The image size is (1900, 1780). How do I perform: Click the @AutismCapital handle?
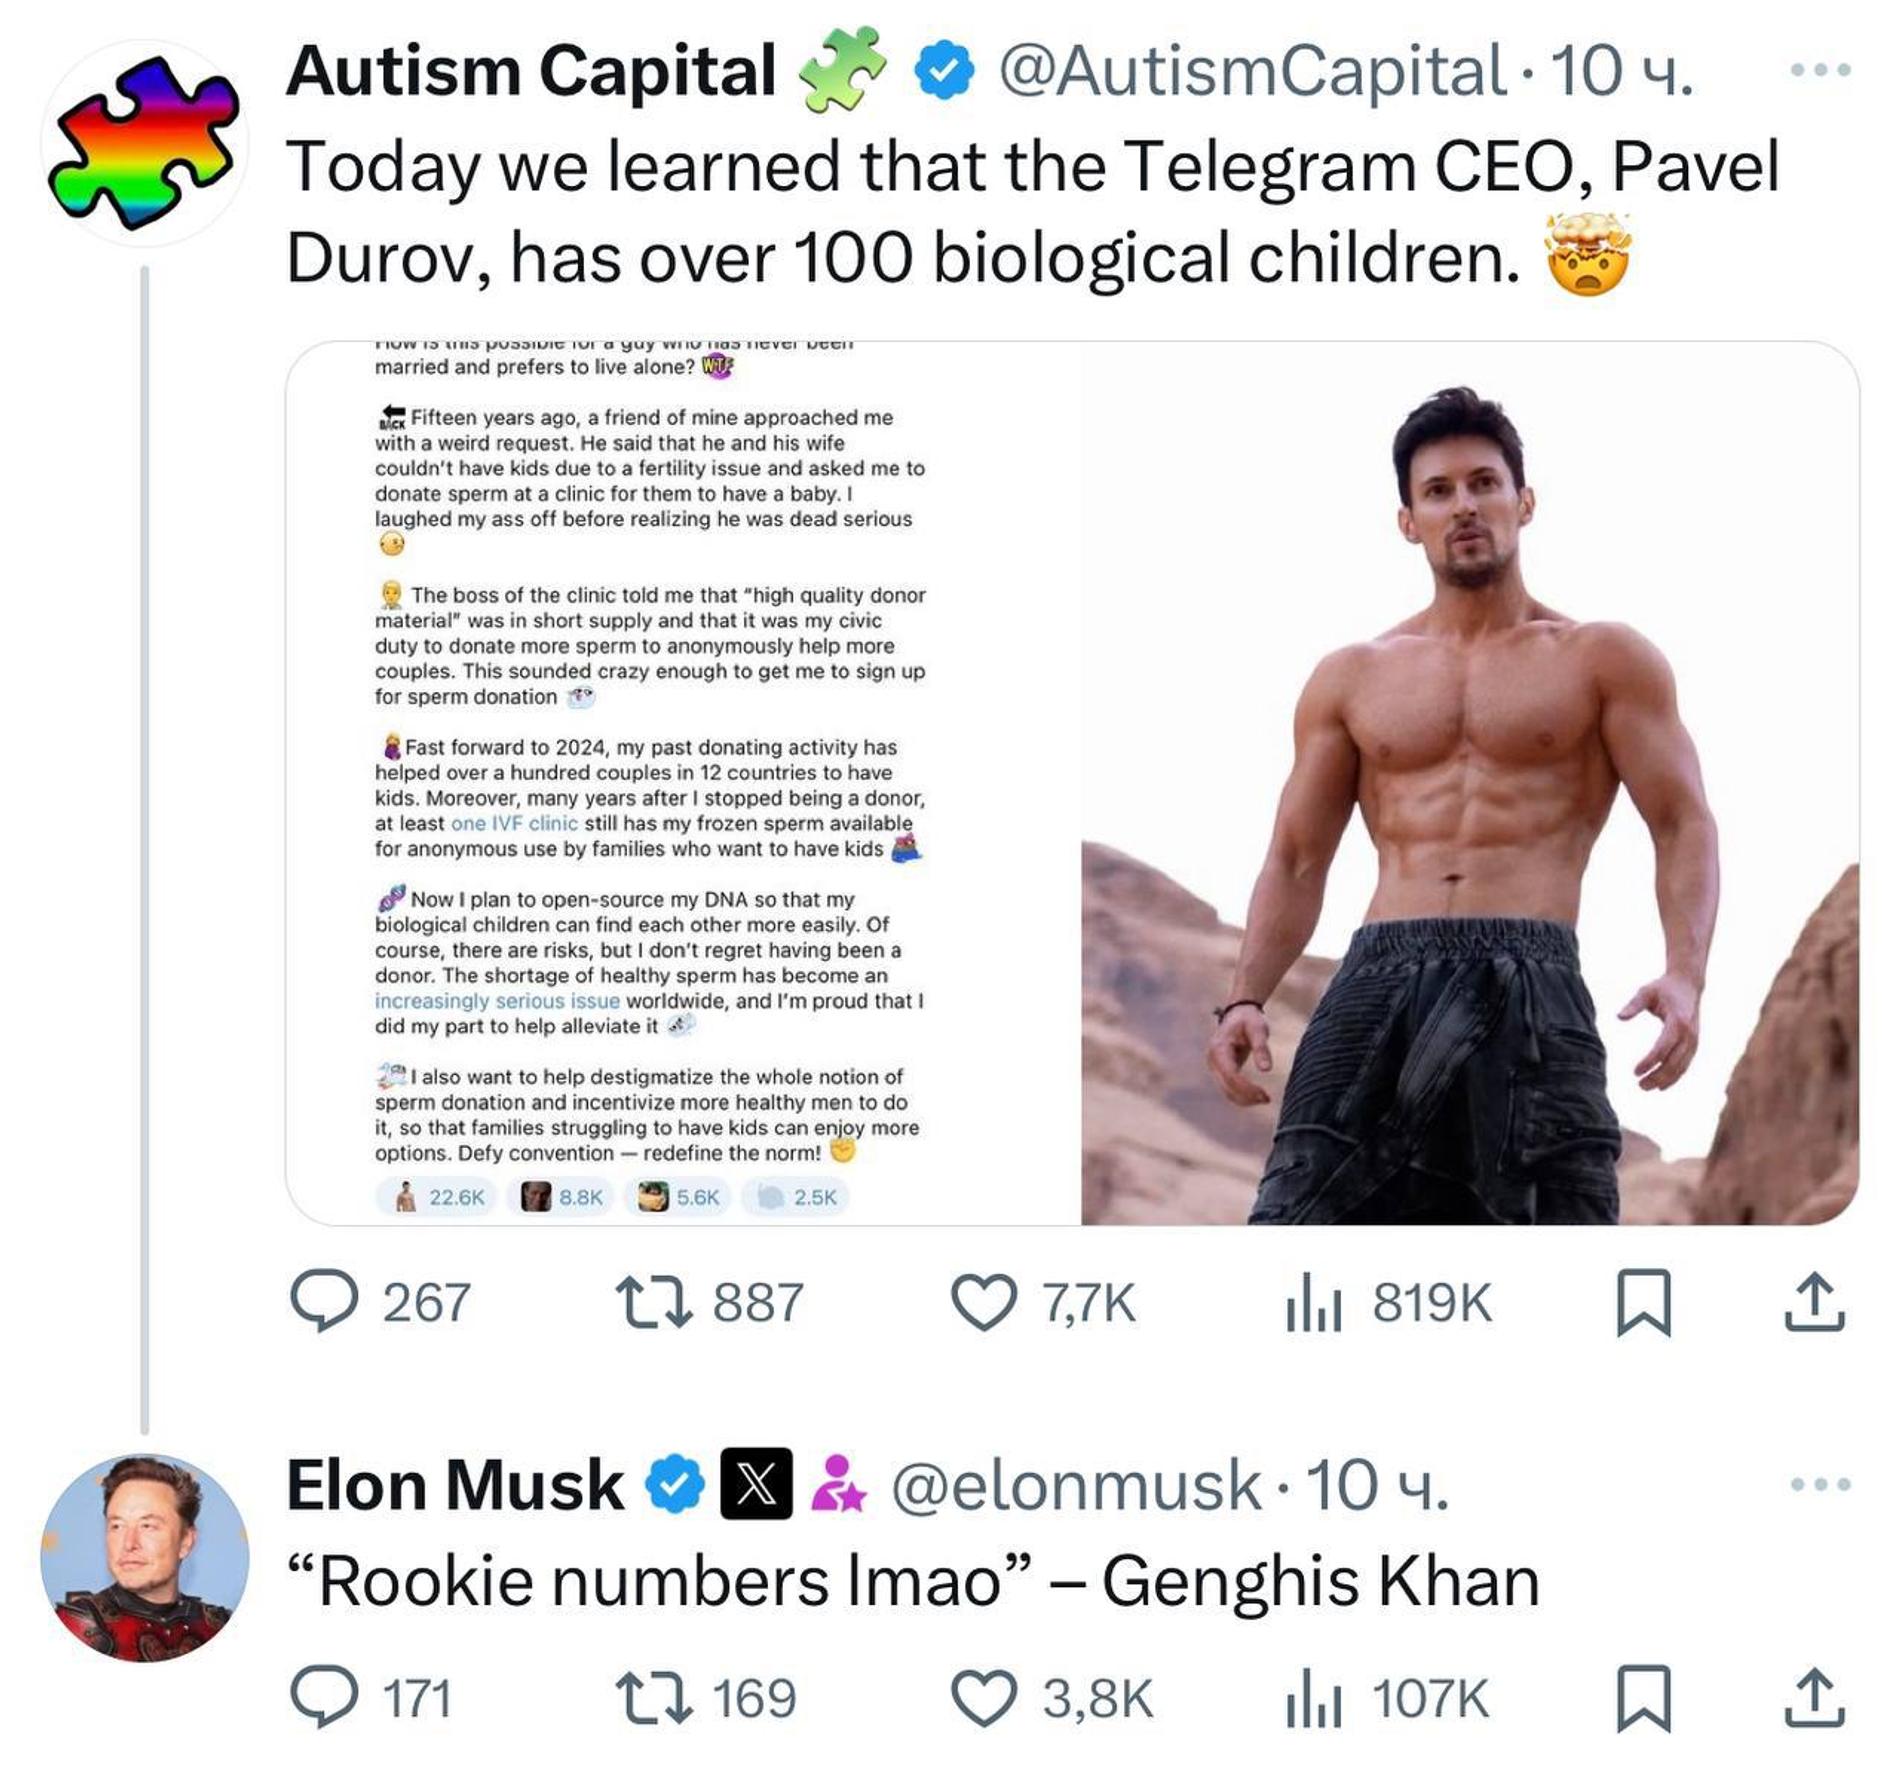point(1251,72)
